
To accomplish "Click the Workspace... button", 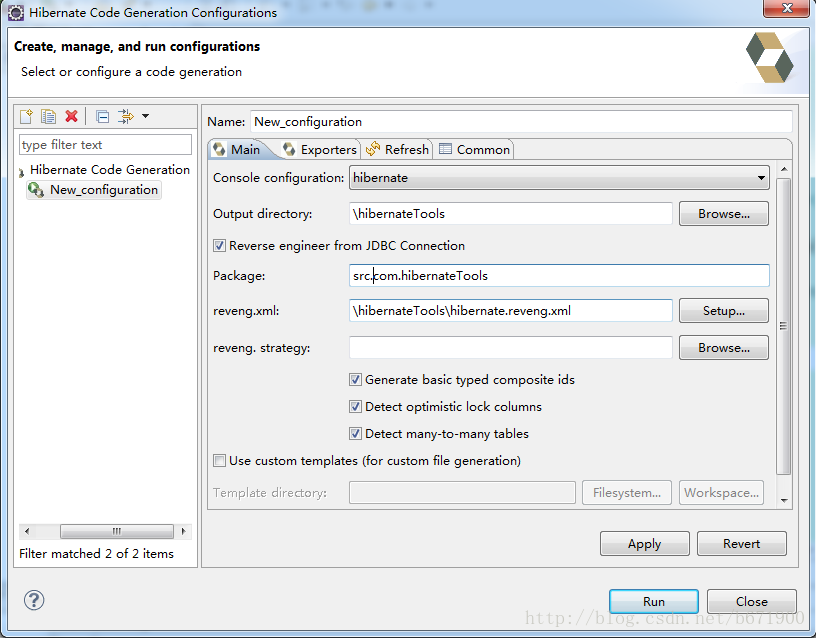I will [721, 493].
